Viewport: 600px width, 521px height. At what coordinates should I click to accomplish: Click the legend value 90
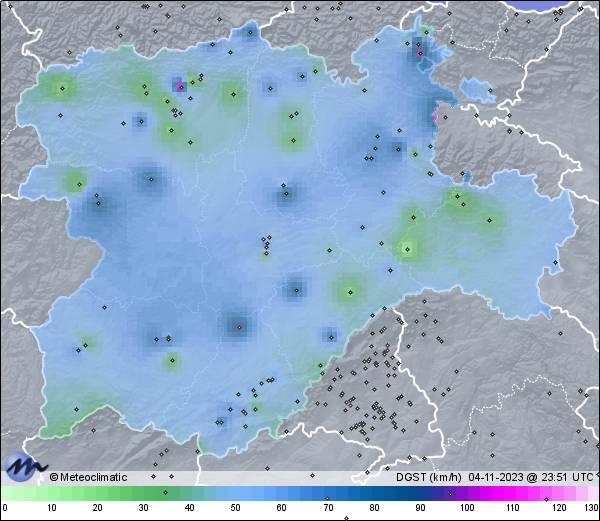(420, 508)
